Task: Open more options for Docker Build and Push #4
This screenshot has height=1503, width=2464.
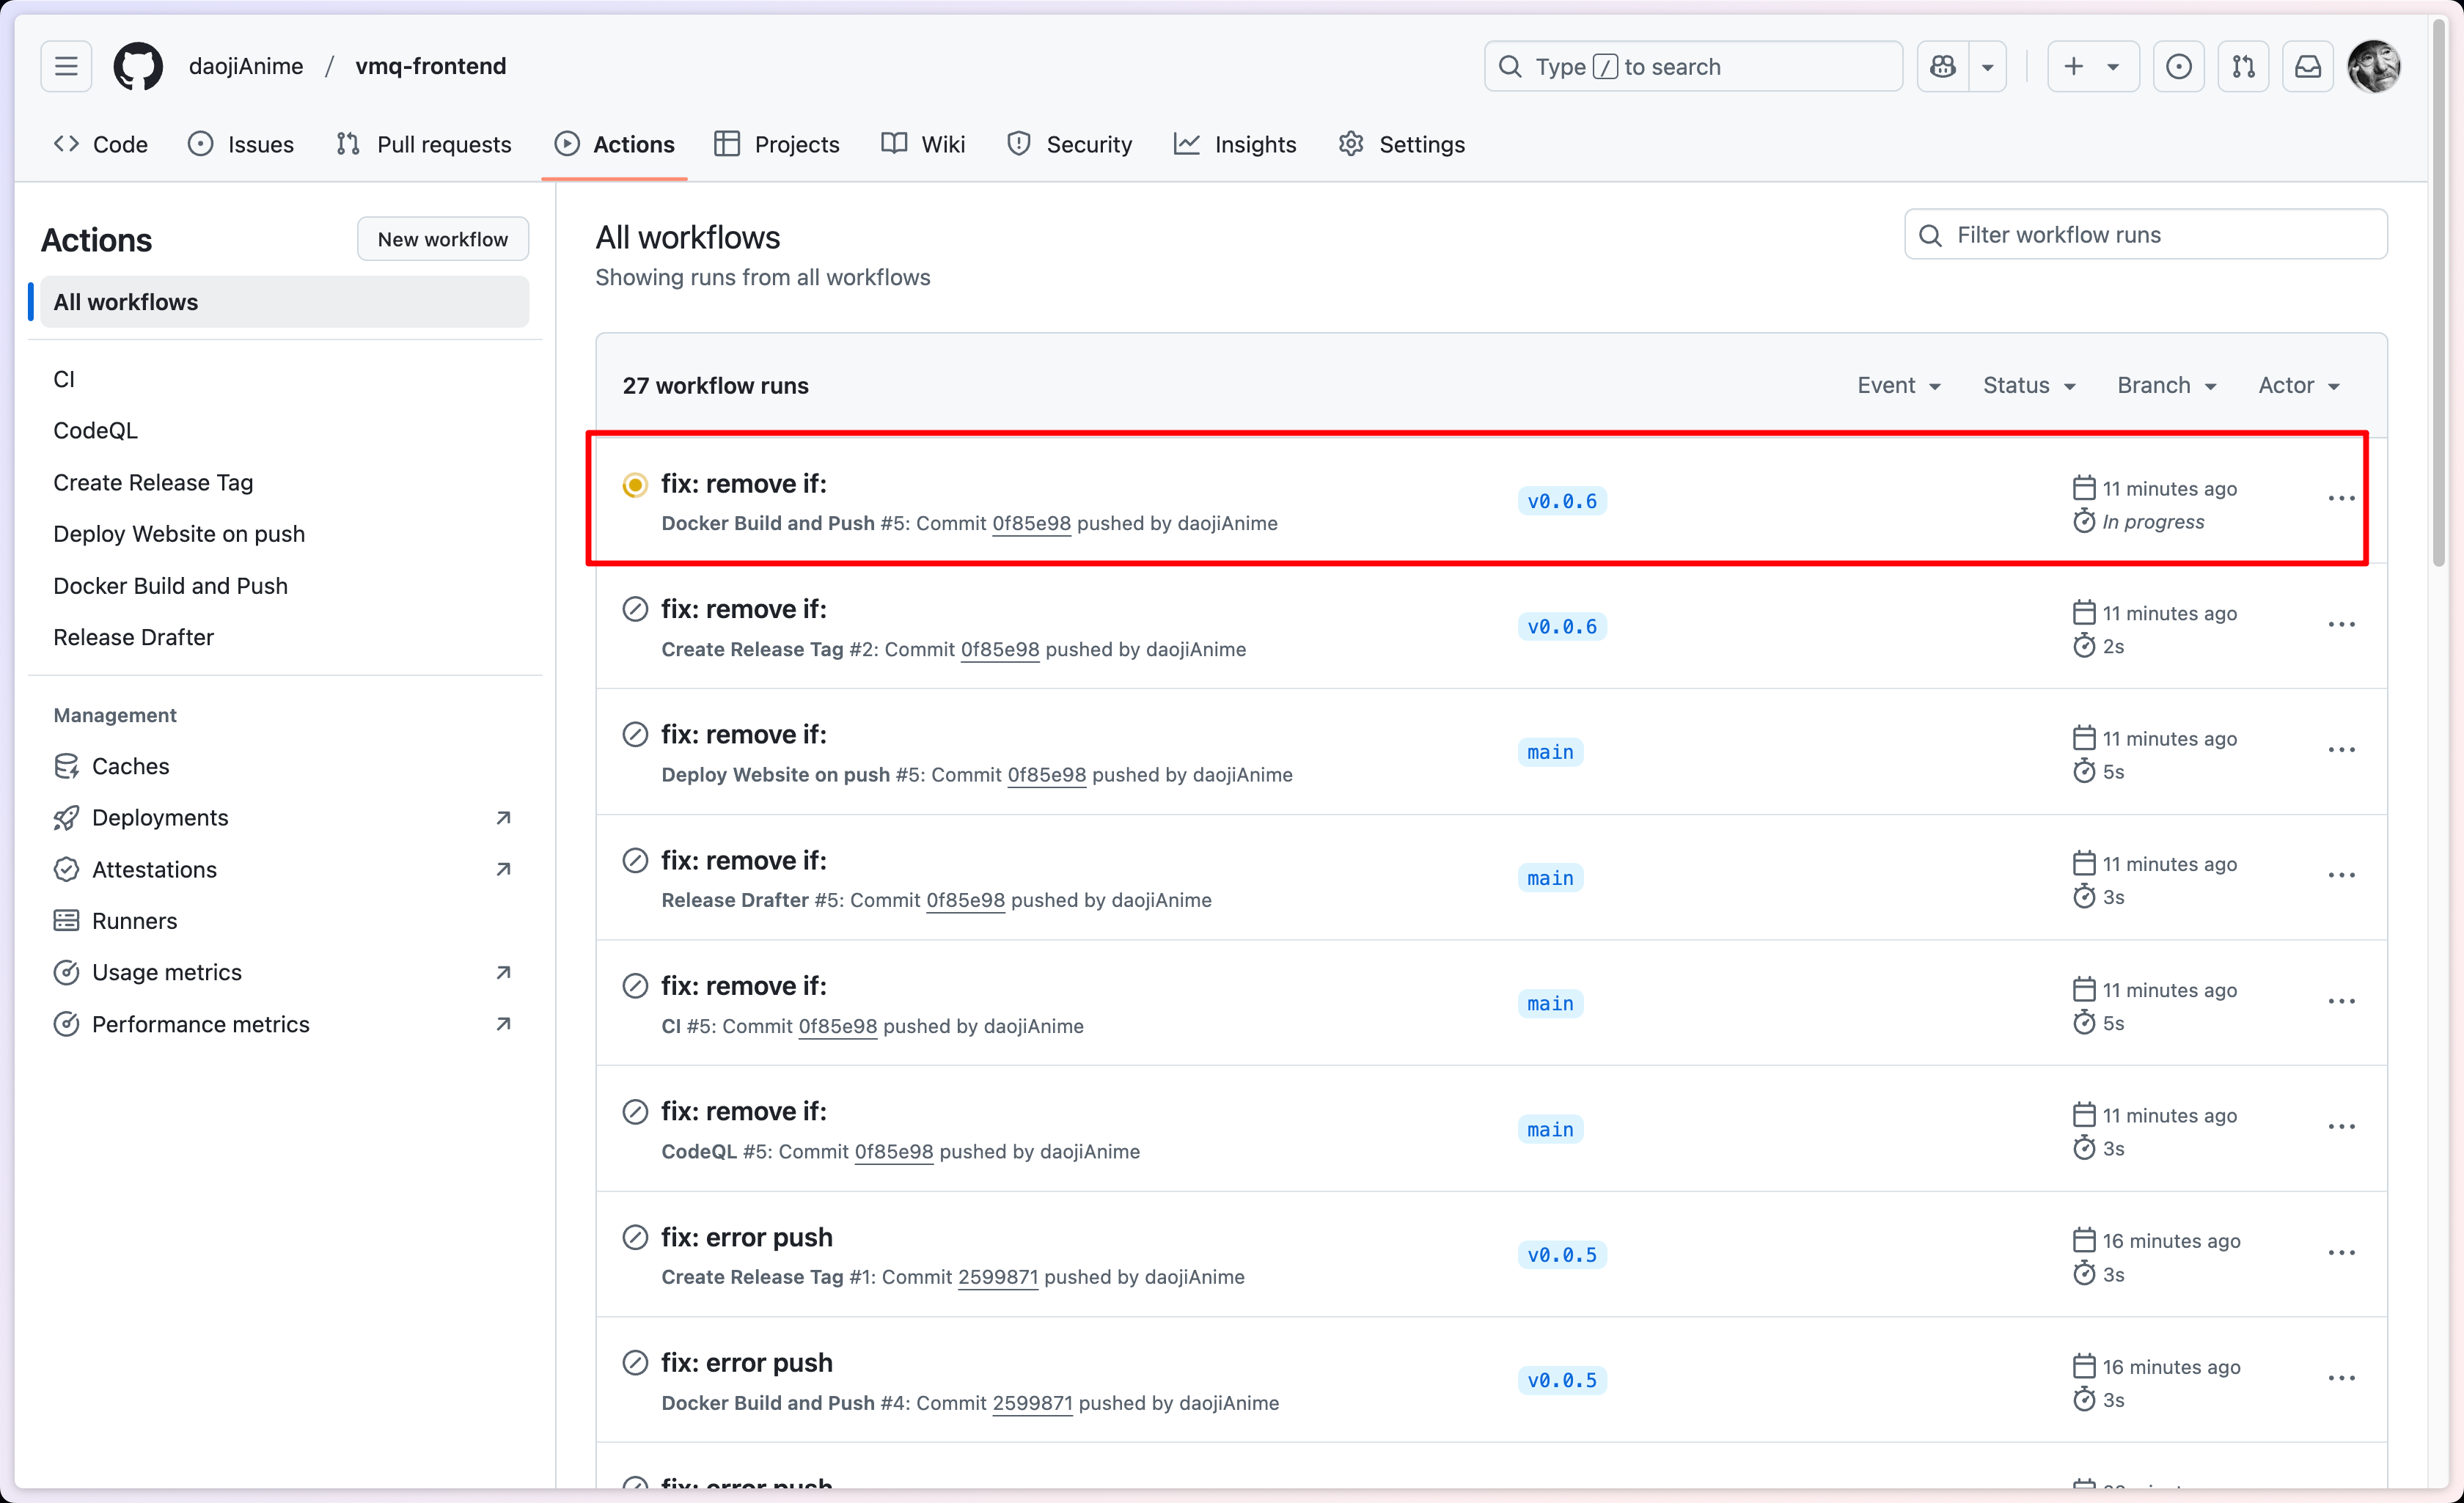Action: click(x=2341, y=1379)
